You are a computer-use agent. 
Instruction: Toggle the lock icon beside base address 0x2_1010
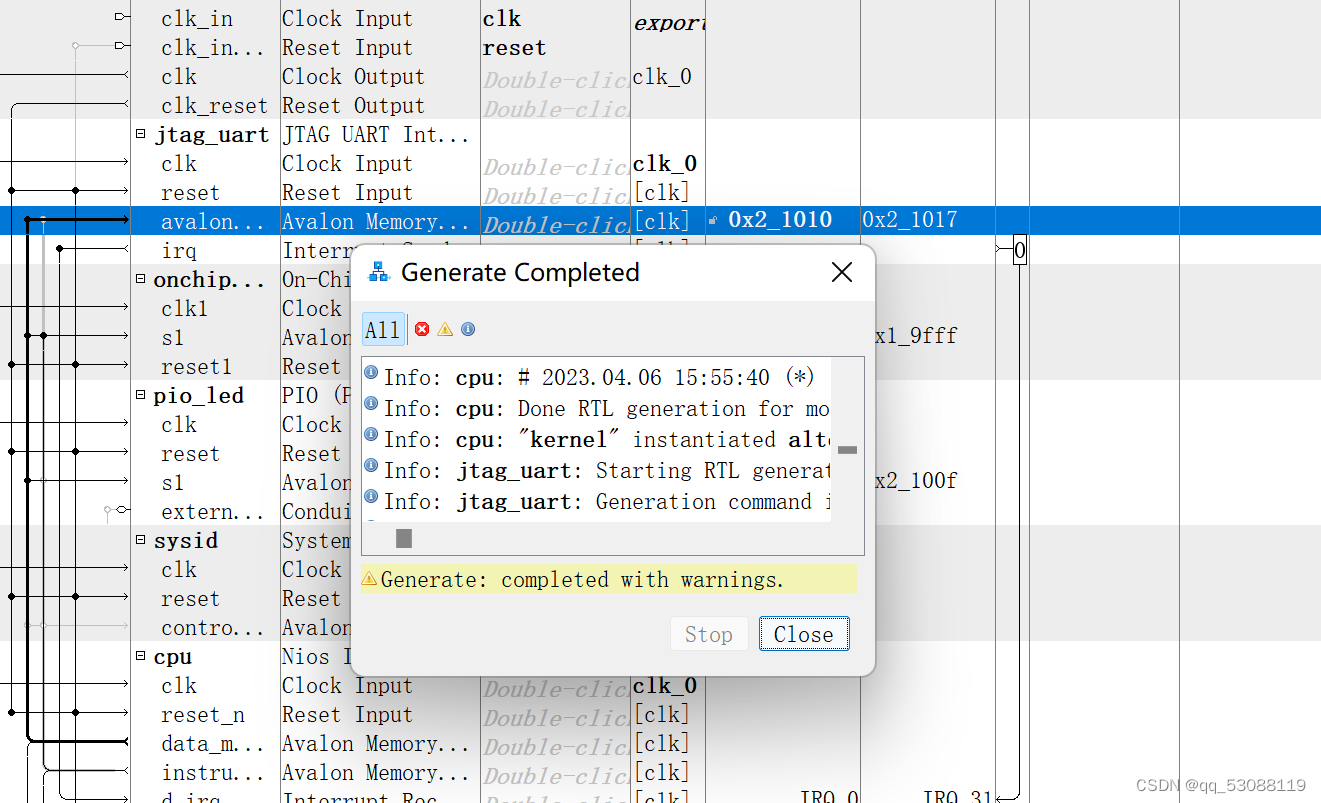(713, 221)
